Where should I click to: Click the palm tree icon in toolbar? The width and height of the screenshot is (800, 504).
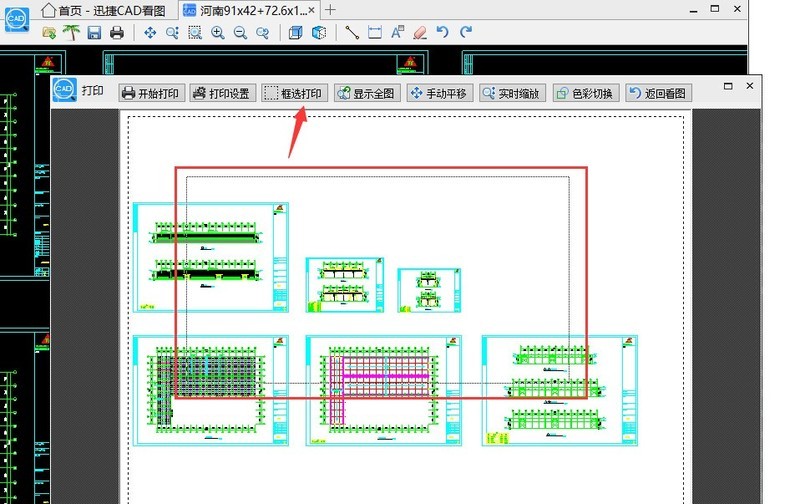pos(71,33)
